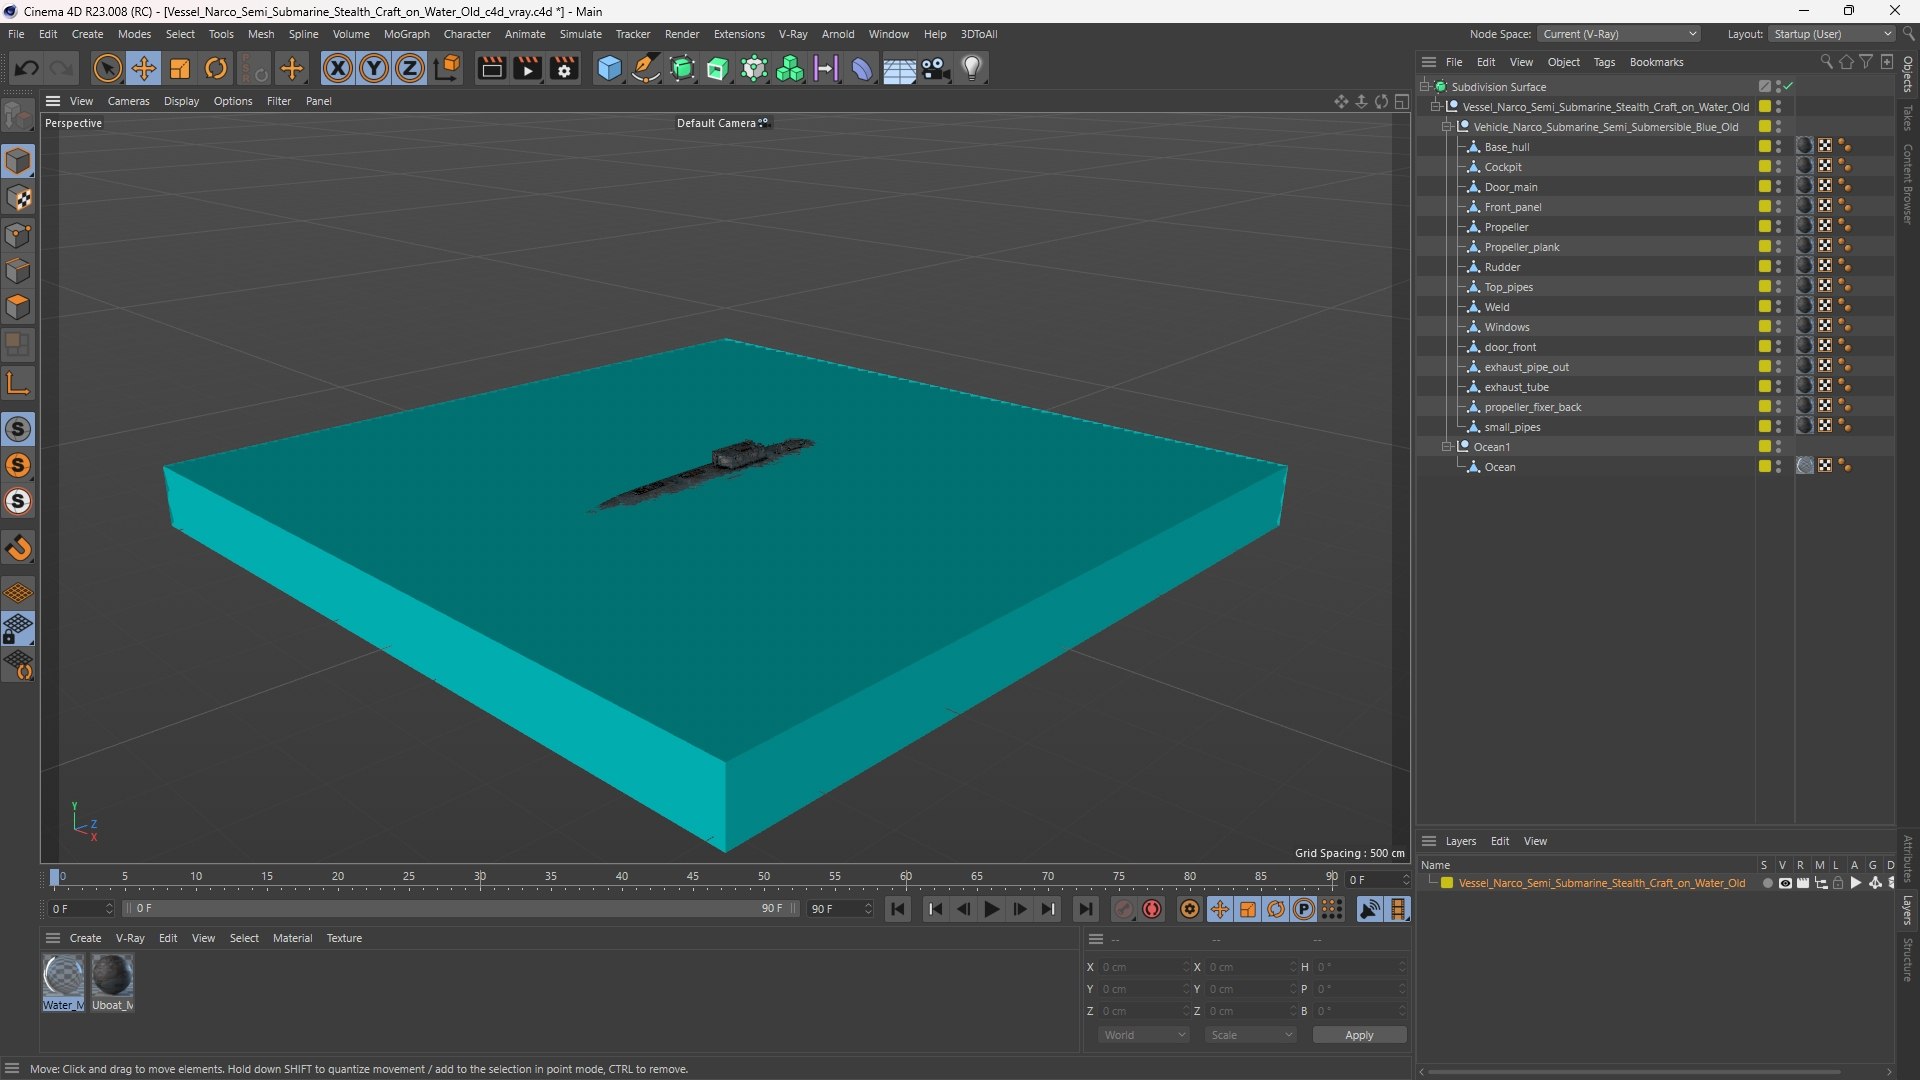Open the MoGraph menu
Viewport: 1920px width, 1080px height.
406,34
